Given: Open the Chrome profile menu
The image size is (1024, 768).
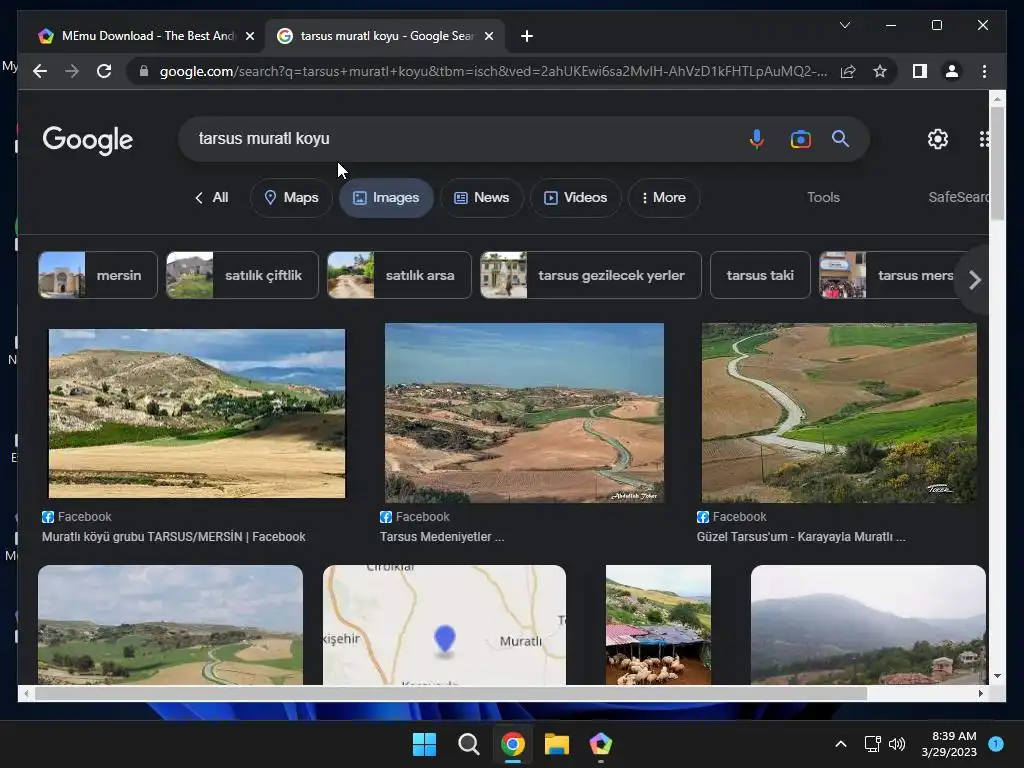Looking at the screenshot, I should tap(952, 71).
